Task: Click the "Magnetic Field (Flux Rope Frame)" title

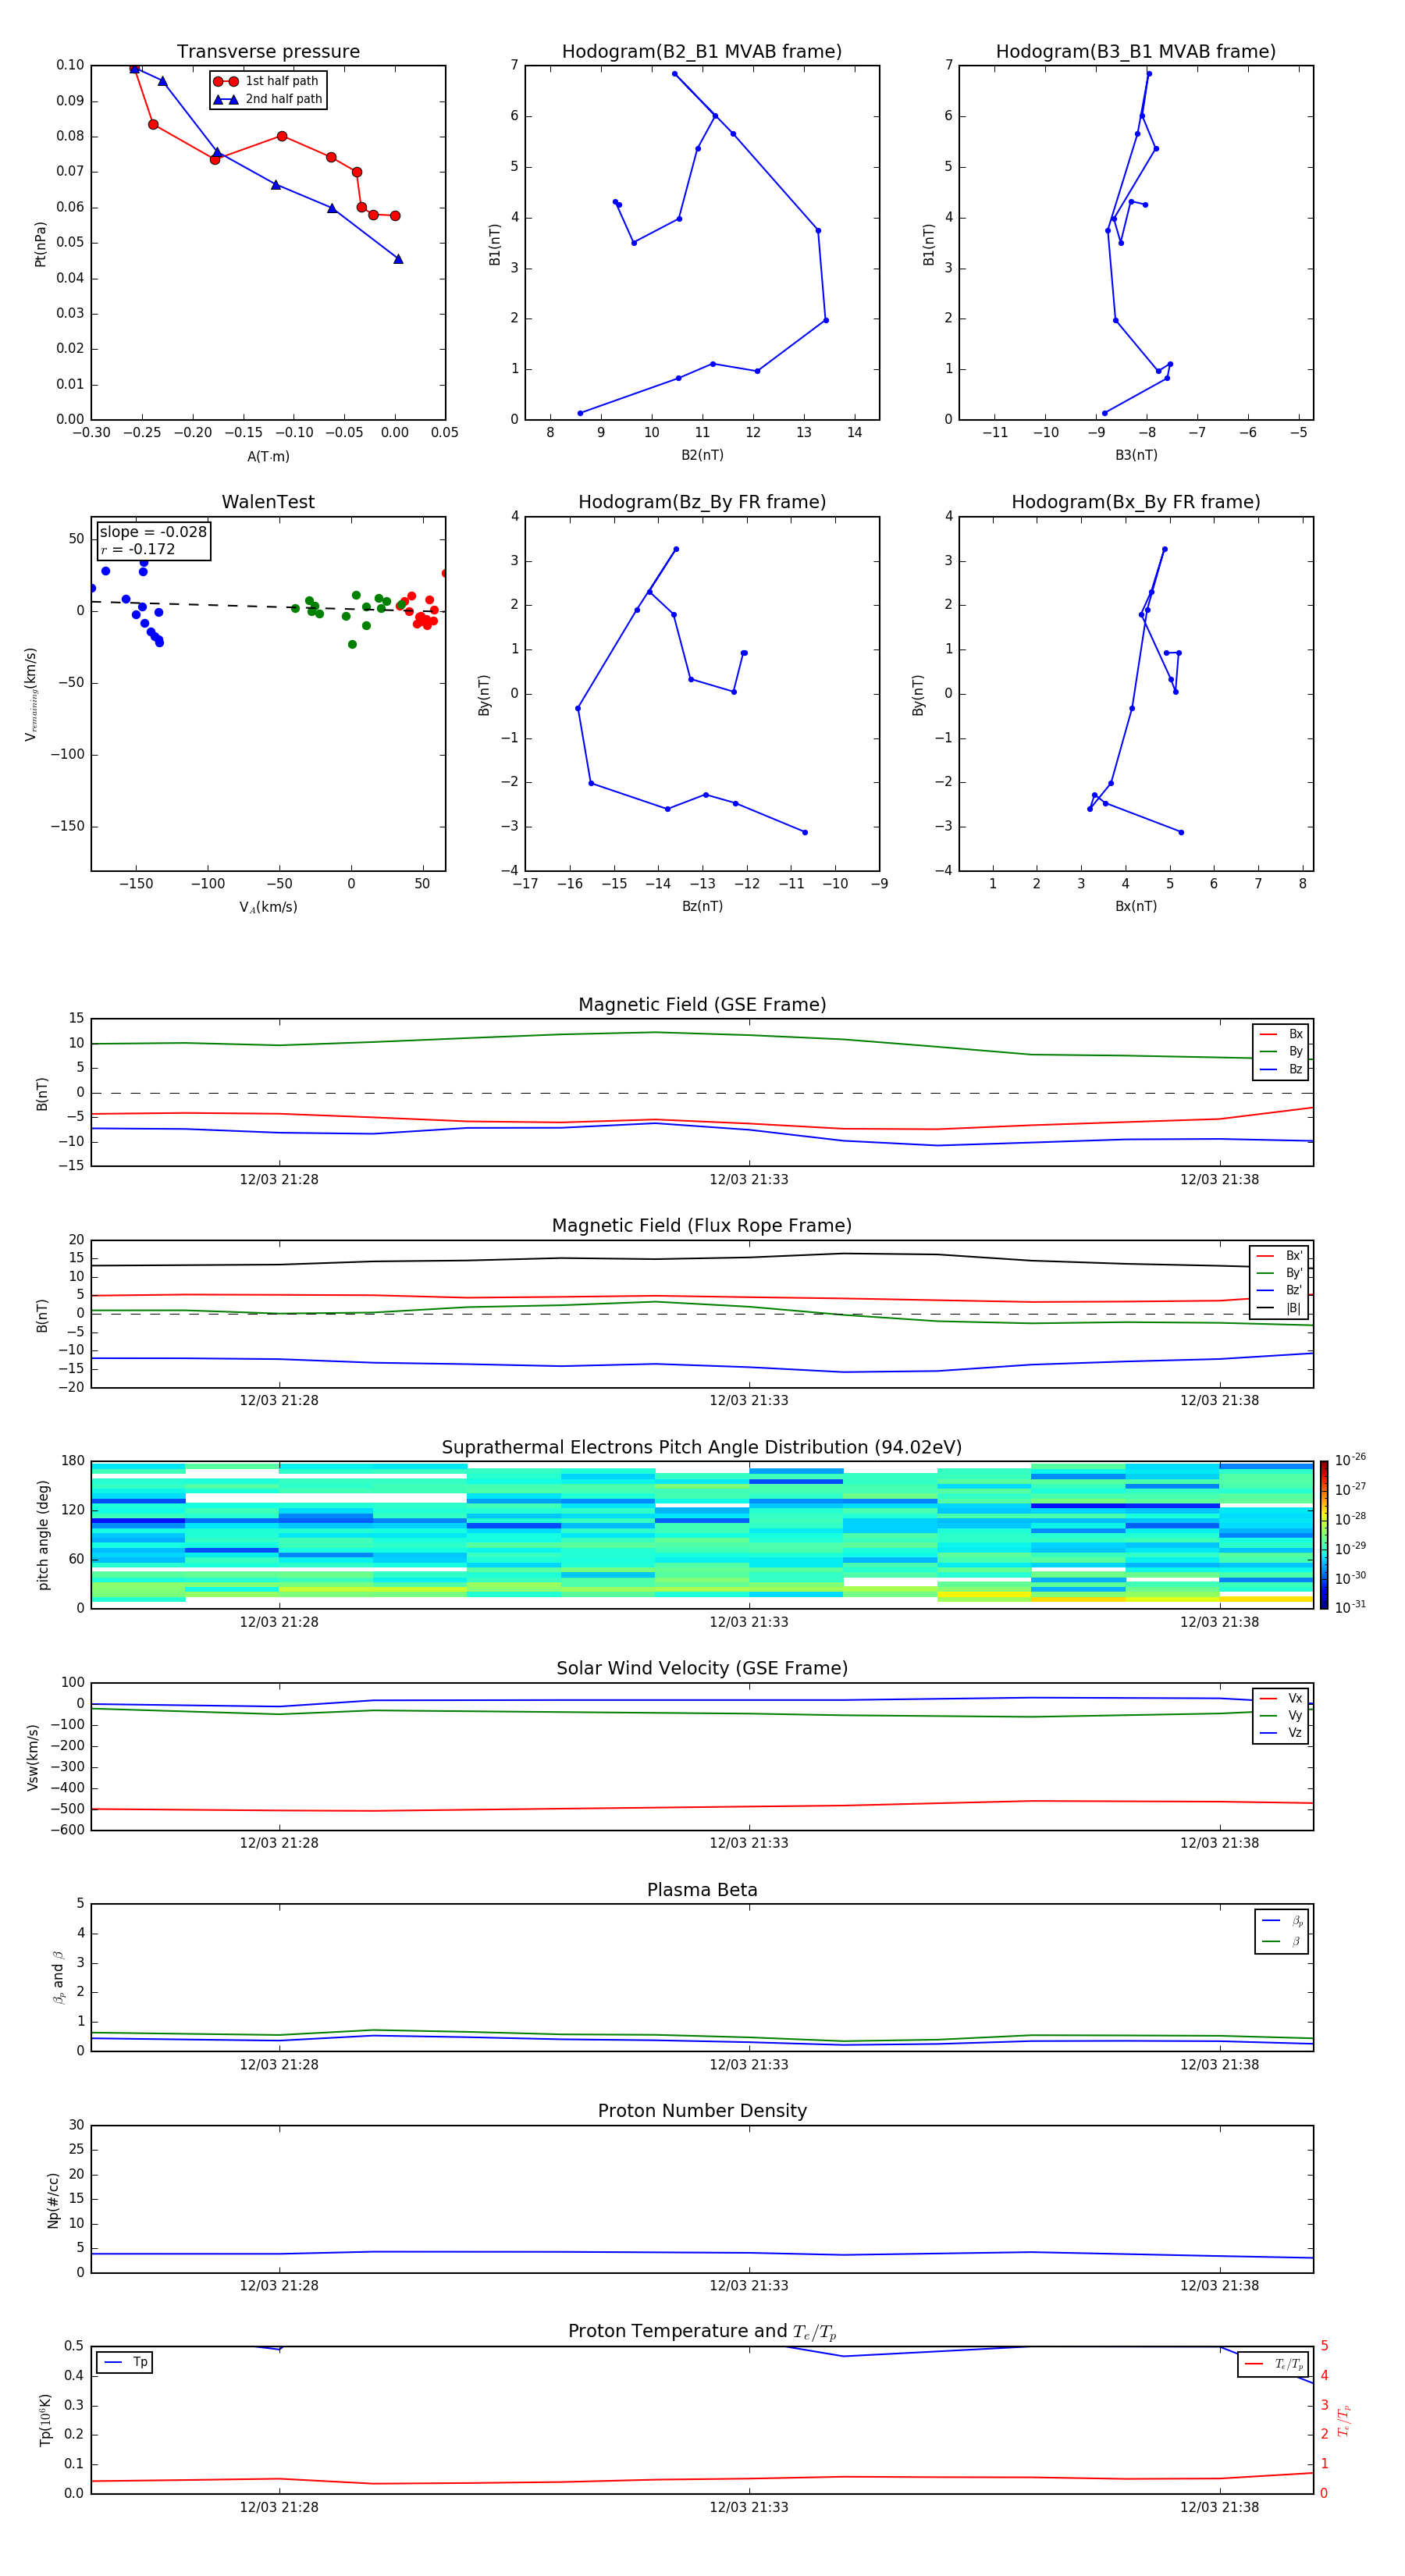Action: point(701,1225)
